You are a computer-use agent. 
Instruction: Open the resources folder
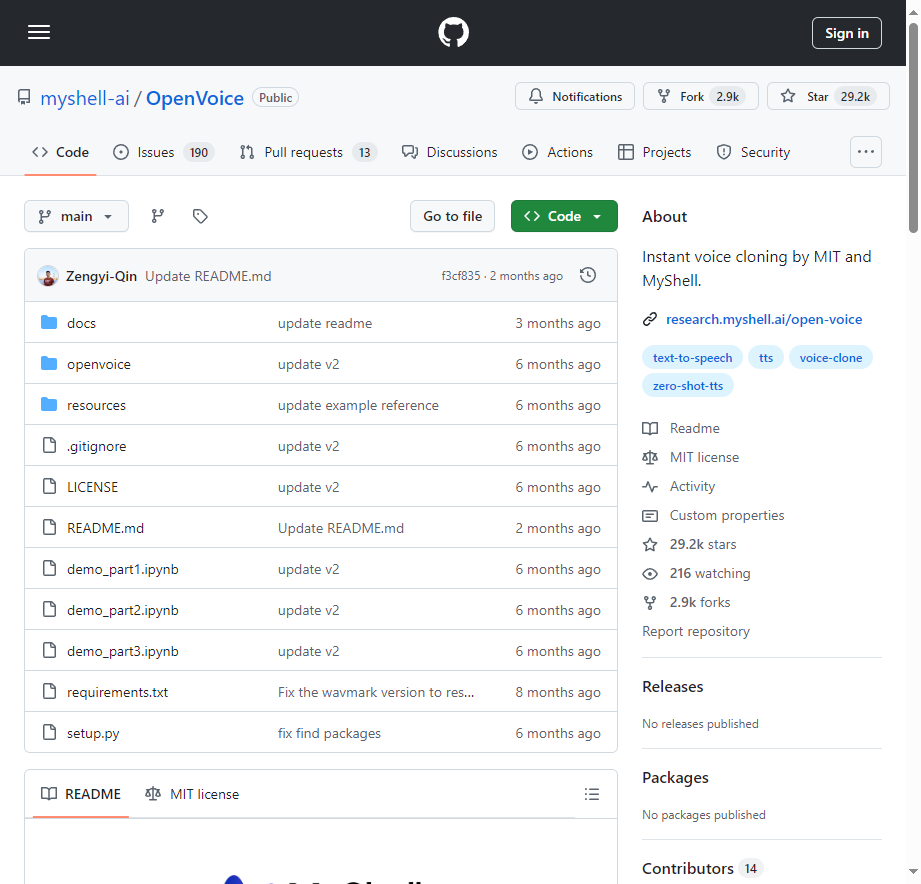coord(96,405)
